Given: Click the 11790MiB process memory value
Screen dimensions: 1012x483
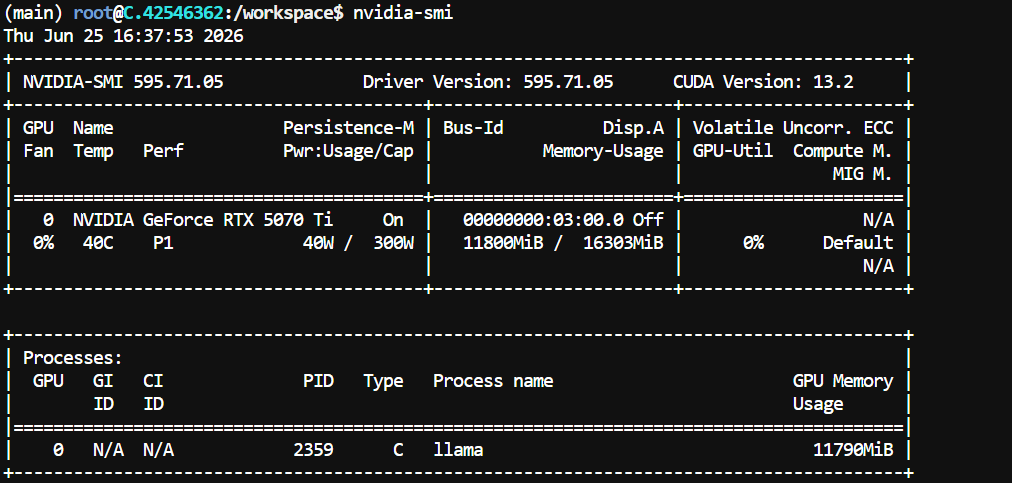Looking at the screenshot, I should click(x=853, y=450).
